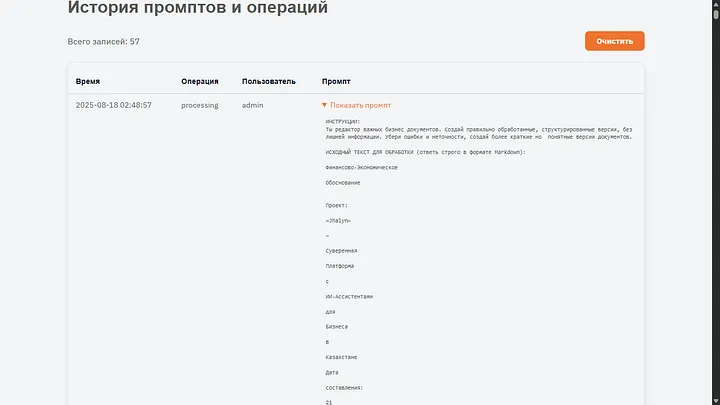Image resolution: width=720 pixels, height=405 pixels.
Task: Click the 2025-08-18 02:48:57 timestamp cell
Action: pyautogui.click(x=113, y=105)
